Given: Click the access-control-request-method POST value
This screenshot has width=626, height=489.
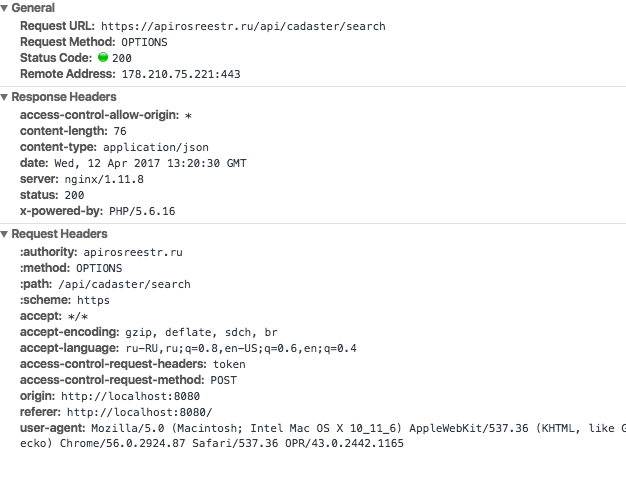Looking at the screenshot, I should click(x=223, y=380).
